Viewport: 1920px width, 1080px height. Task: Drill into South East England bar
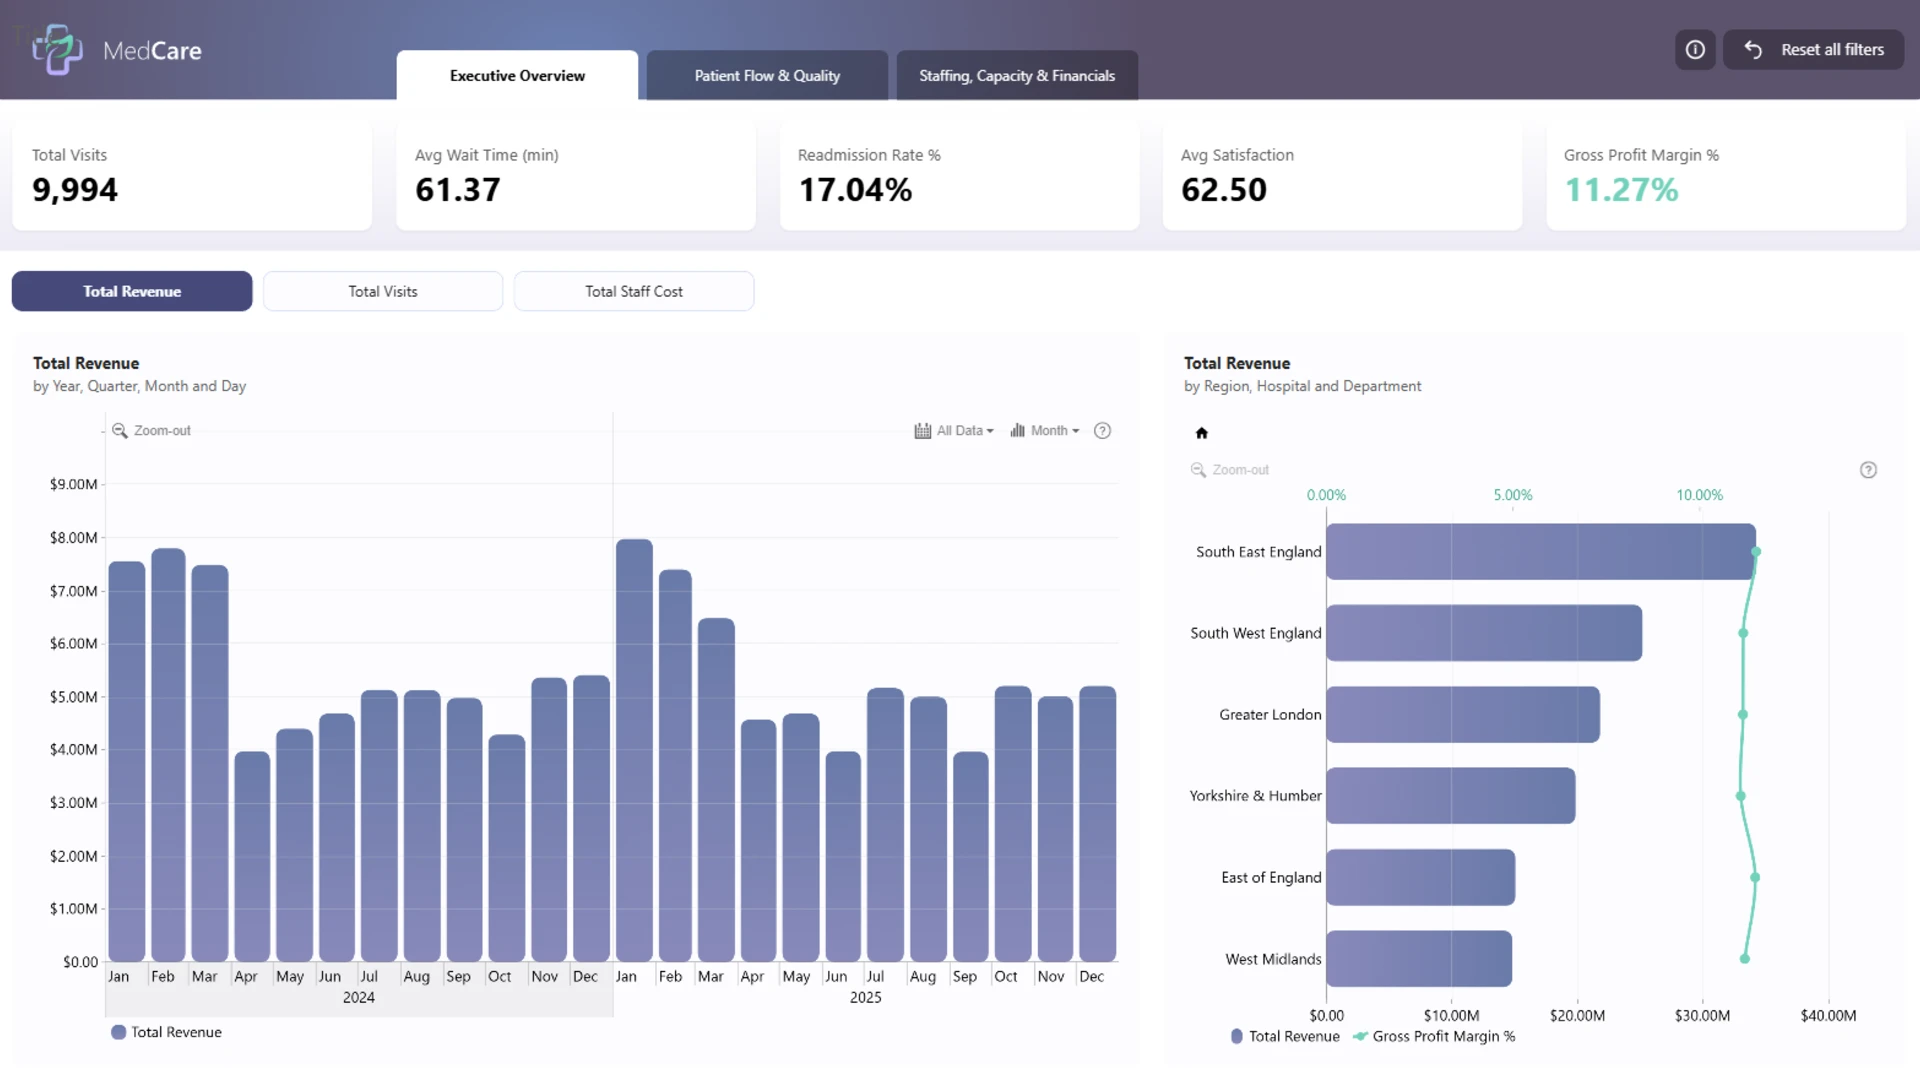(x=1541, y=552)
